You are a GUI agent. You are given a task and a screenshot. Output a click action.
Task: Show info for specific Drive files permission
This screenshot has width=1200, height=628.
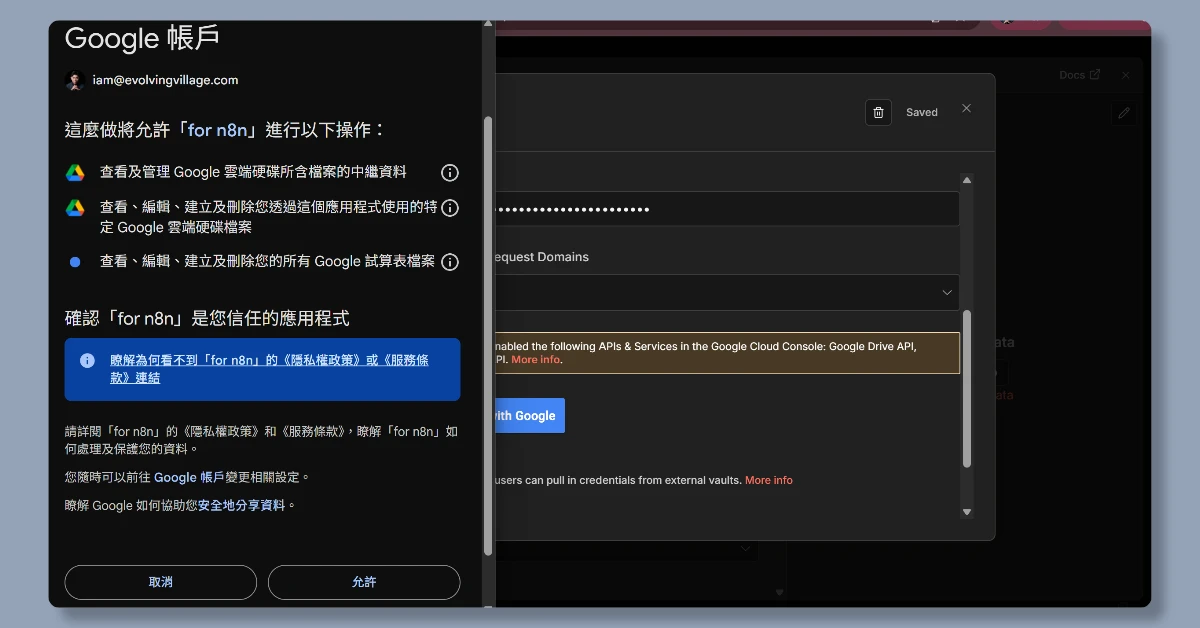[450, 208]
